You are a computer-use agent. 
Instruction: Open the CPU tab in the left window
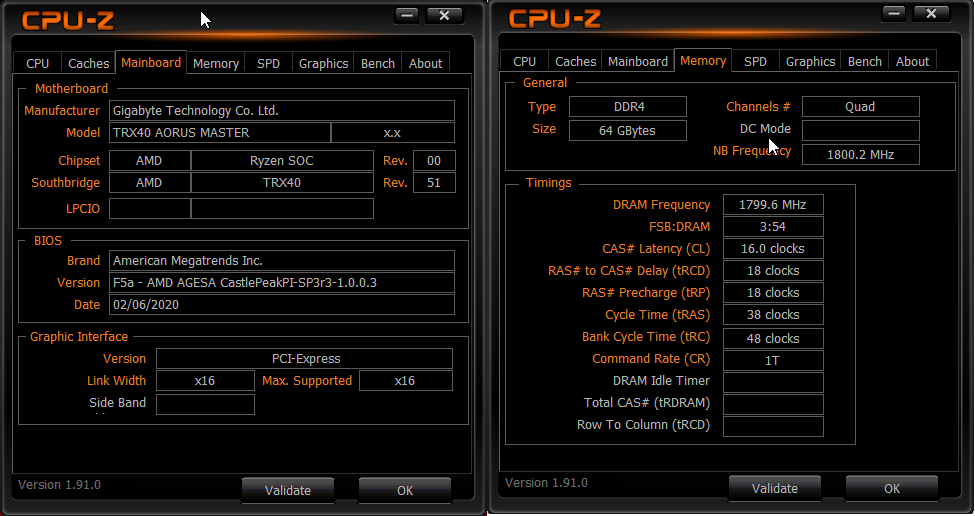click(x=37, y=63)
